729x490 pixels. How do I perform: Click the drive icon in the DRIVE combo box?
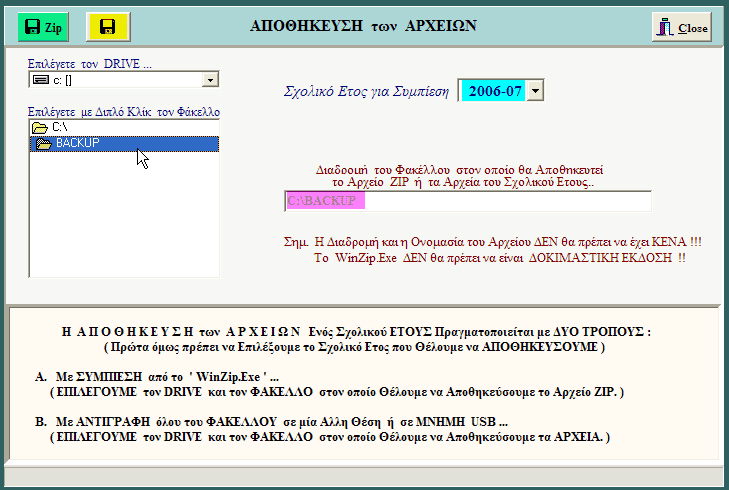41,79
